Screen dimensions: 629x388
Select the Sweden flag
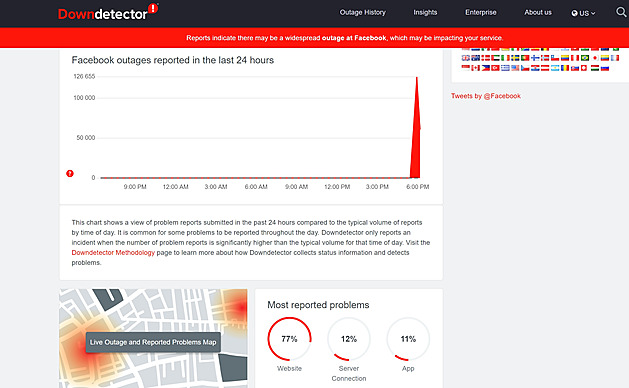pyautogui.click(x=515, y=58)
